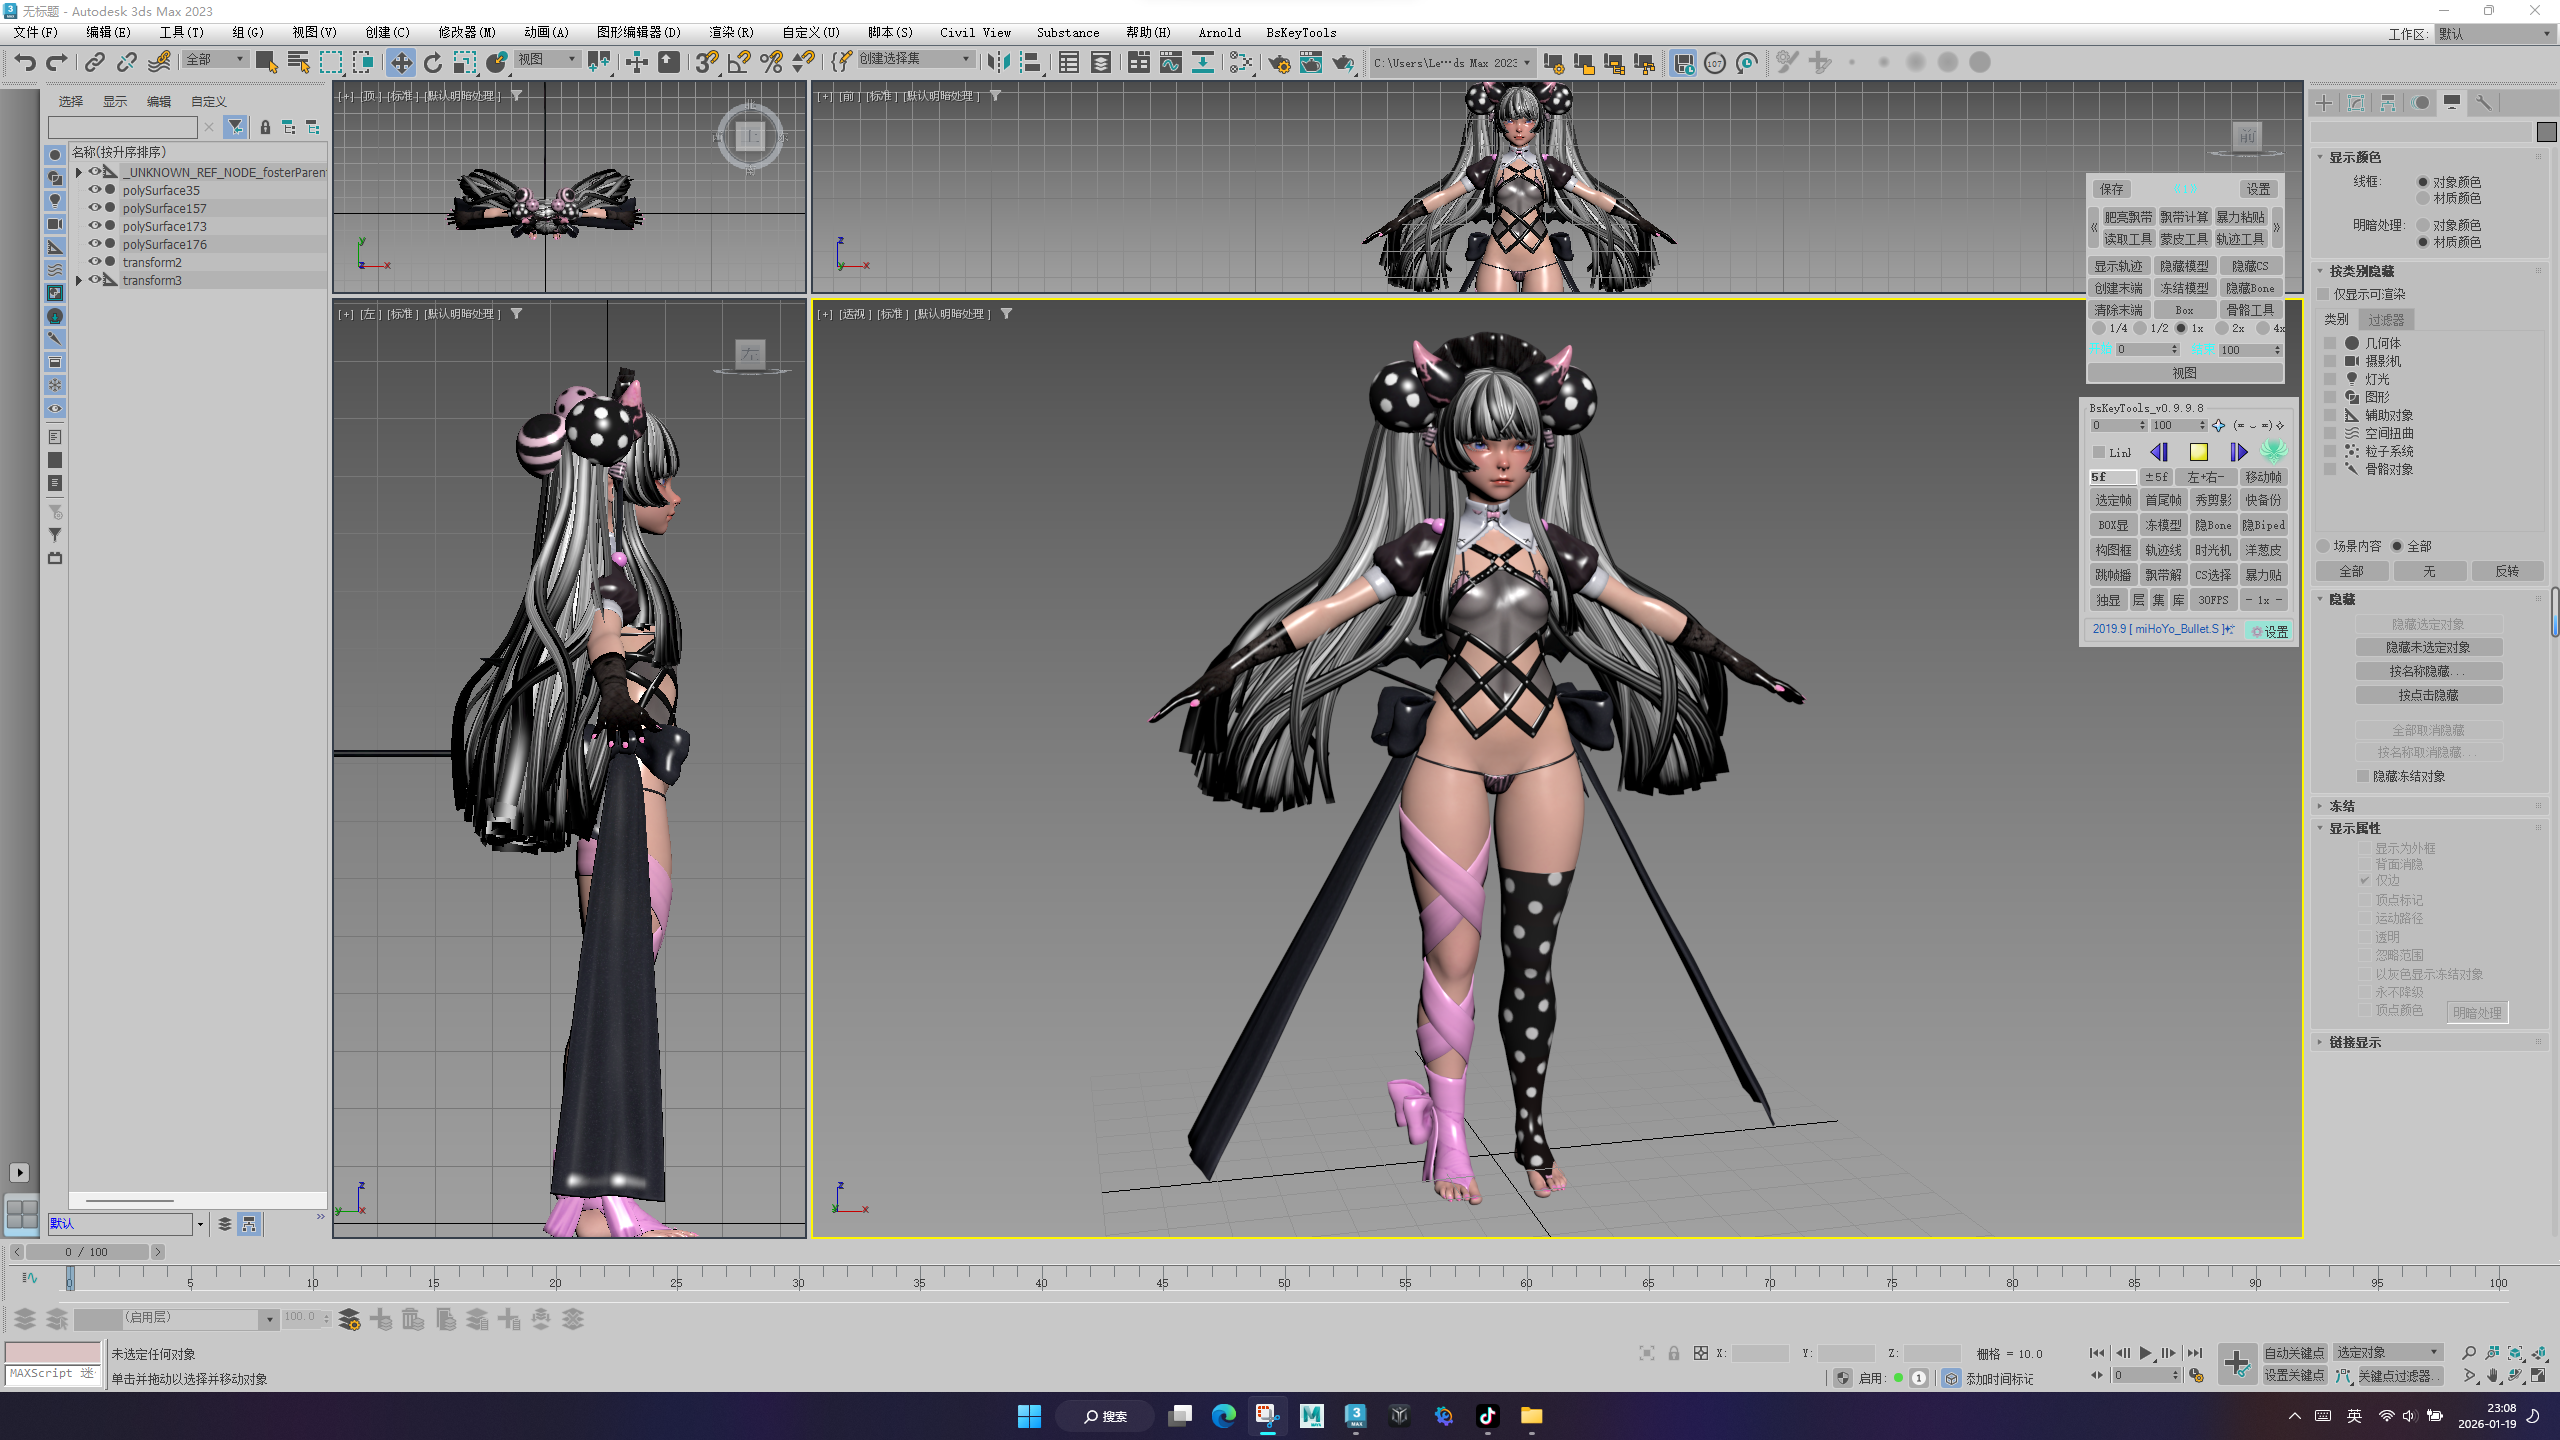Screen dimensions: 2560x1440
Task: Open the 创建选择集 dropdown
Action: [x=966, y=59]
